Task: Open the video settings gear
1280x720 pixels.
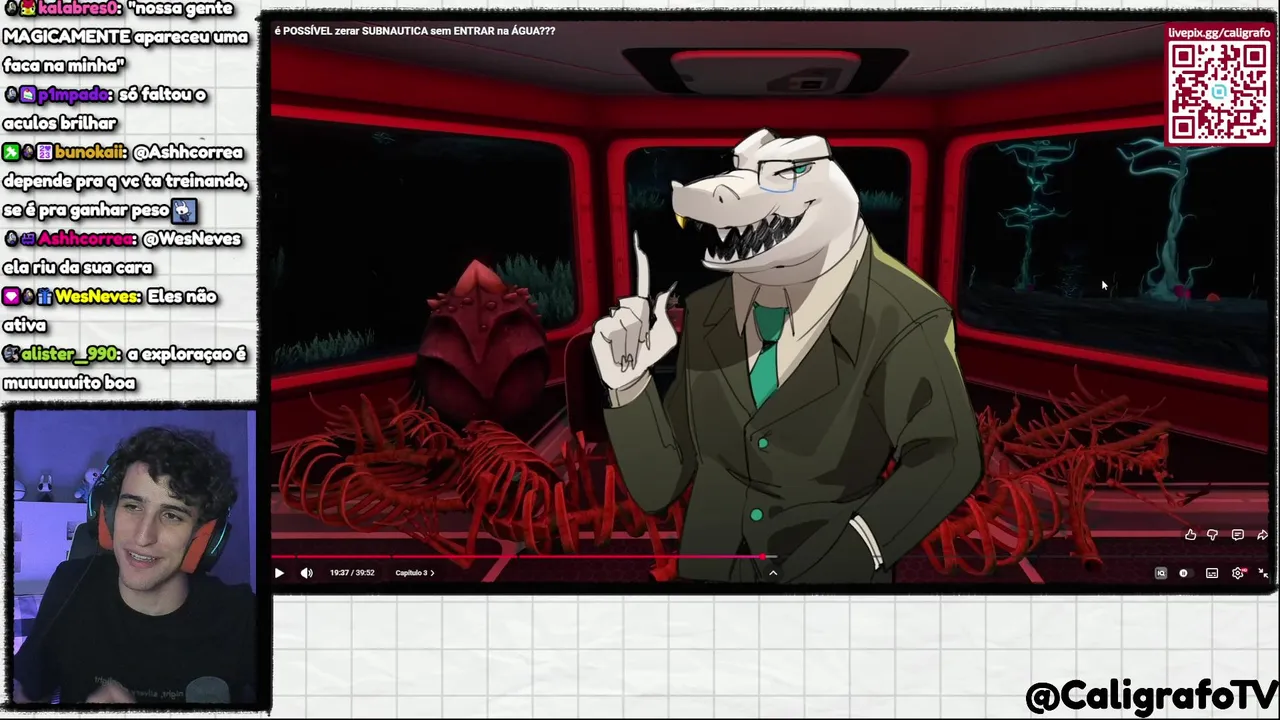Action: click(1238, 573)
